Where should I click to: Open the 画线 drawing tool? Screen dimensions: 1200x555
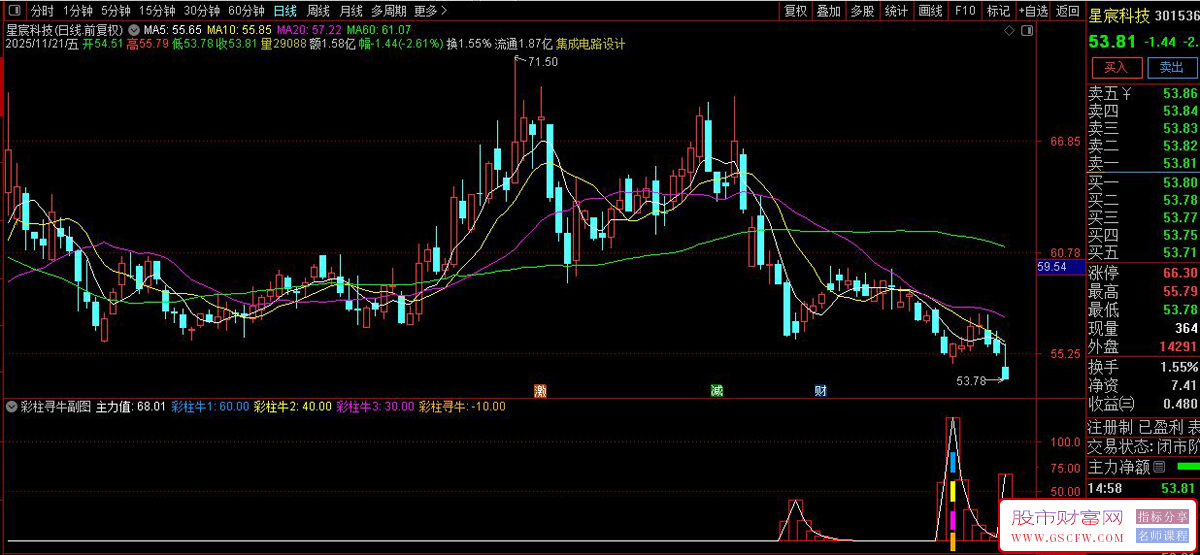[930, 11]
